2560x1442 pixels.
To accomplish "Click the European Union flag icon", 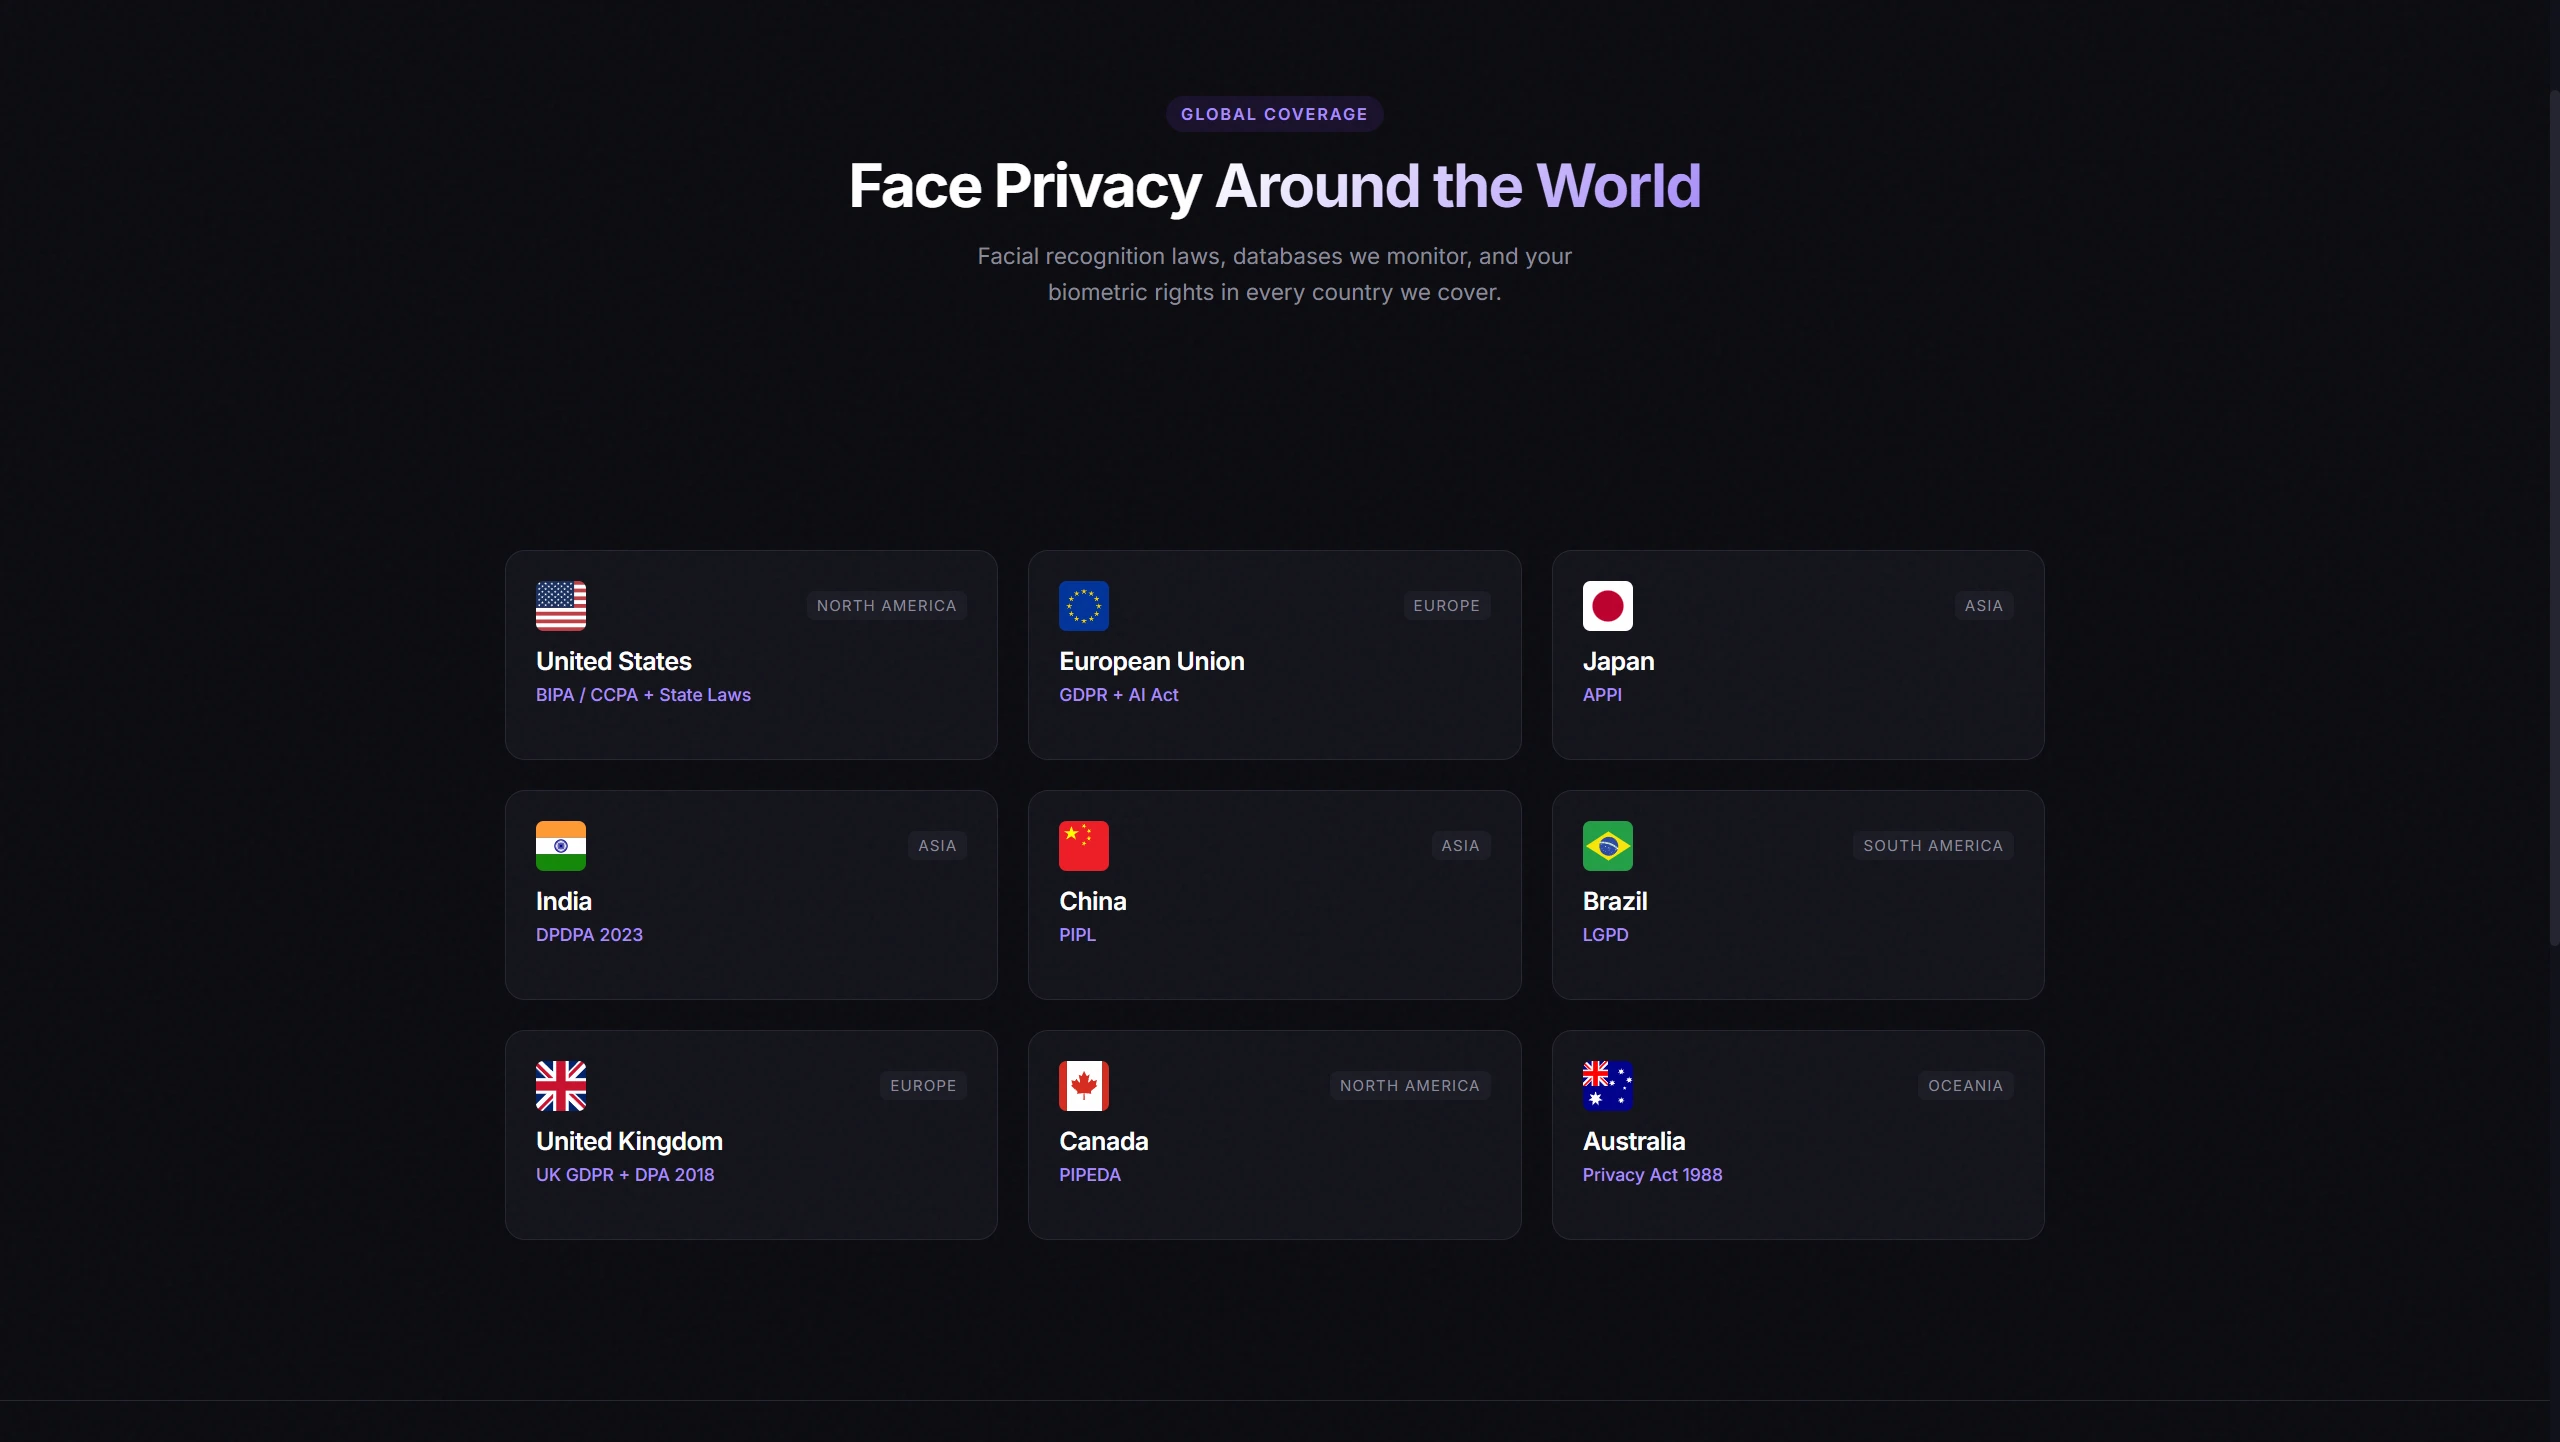I will (x=1083, y=606).
